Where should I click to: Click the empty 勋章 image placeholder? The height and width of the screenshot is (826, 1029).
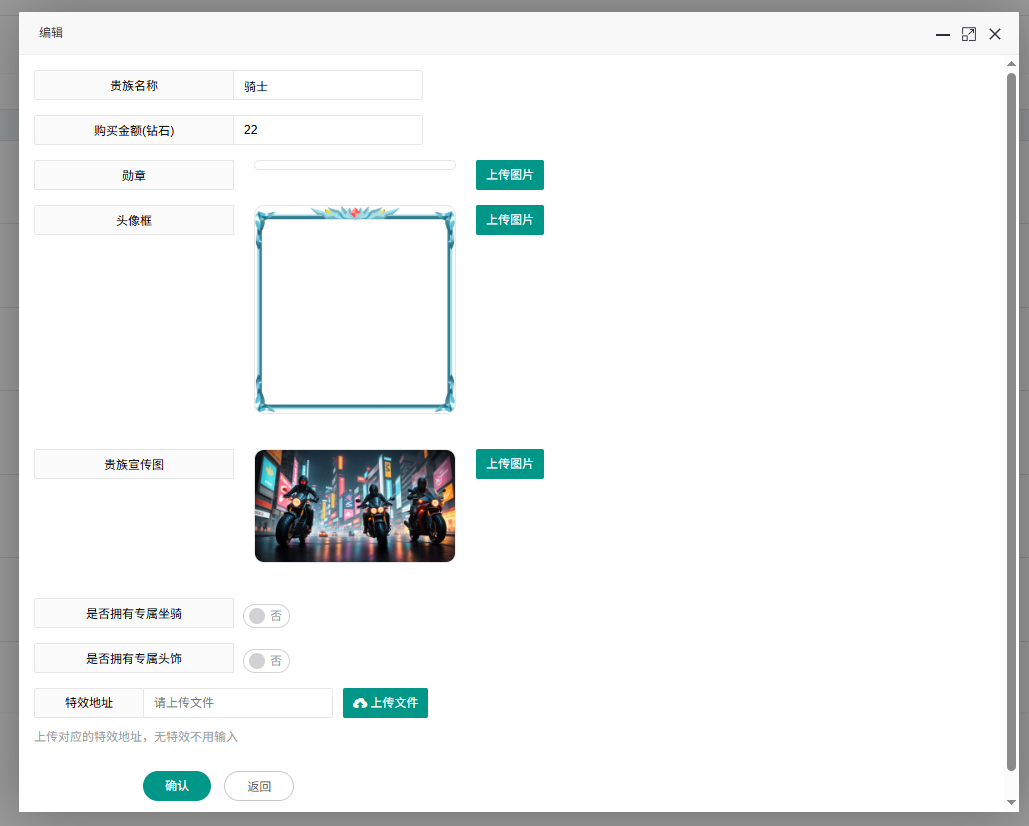[x=355, y=165]
